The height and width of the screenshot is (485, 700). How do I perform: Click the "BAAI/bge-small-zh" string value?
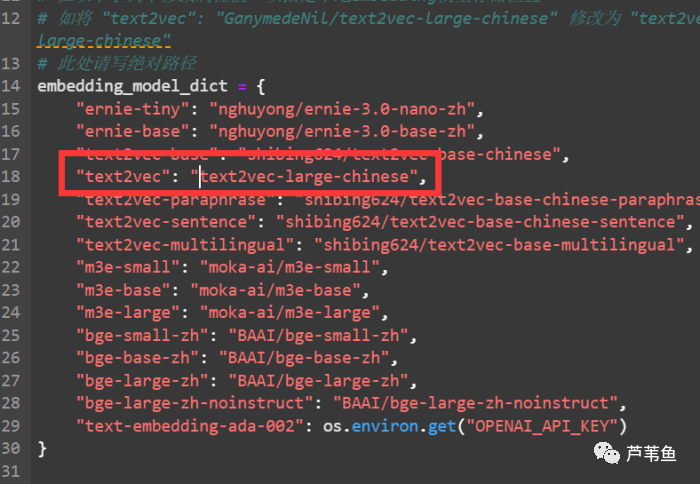(x=318, y=335)
